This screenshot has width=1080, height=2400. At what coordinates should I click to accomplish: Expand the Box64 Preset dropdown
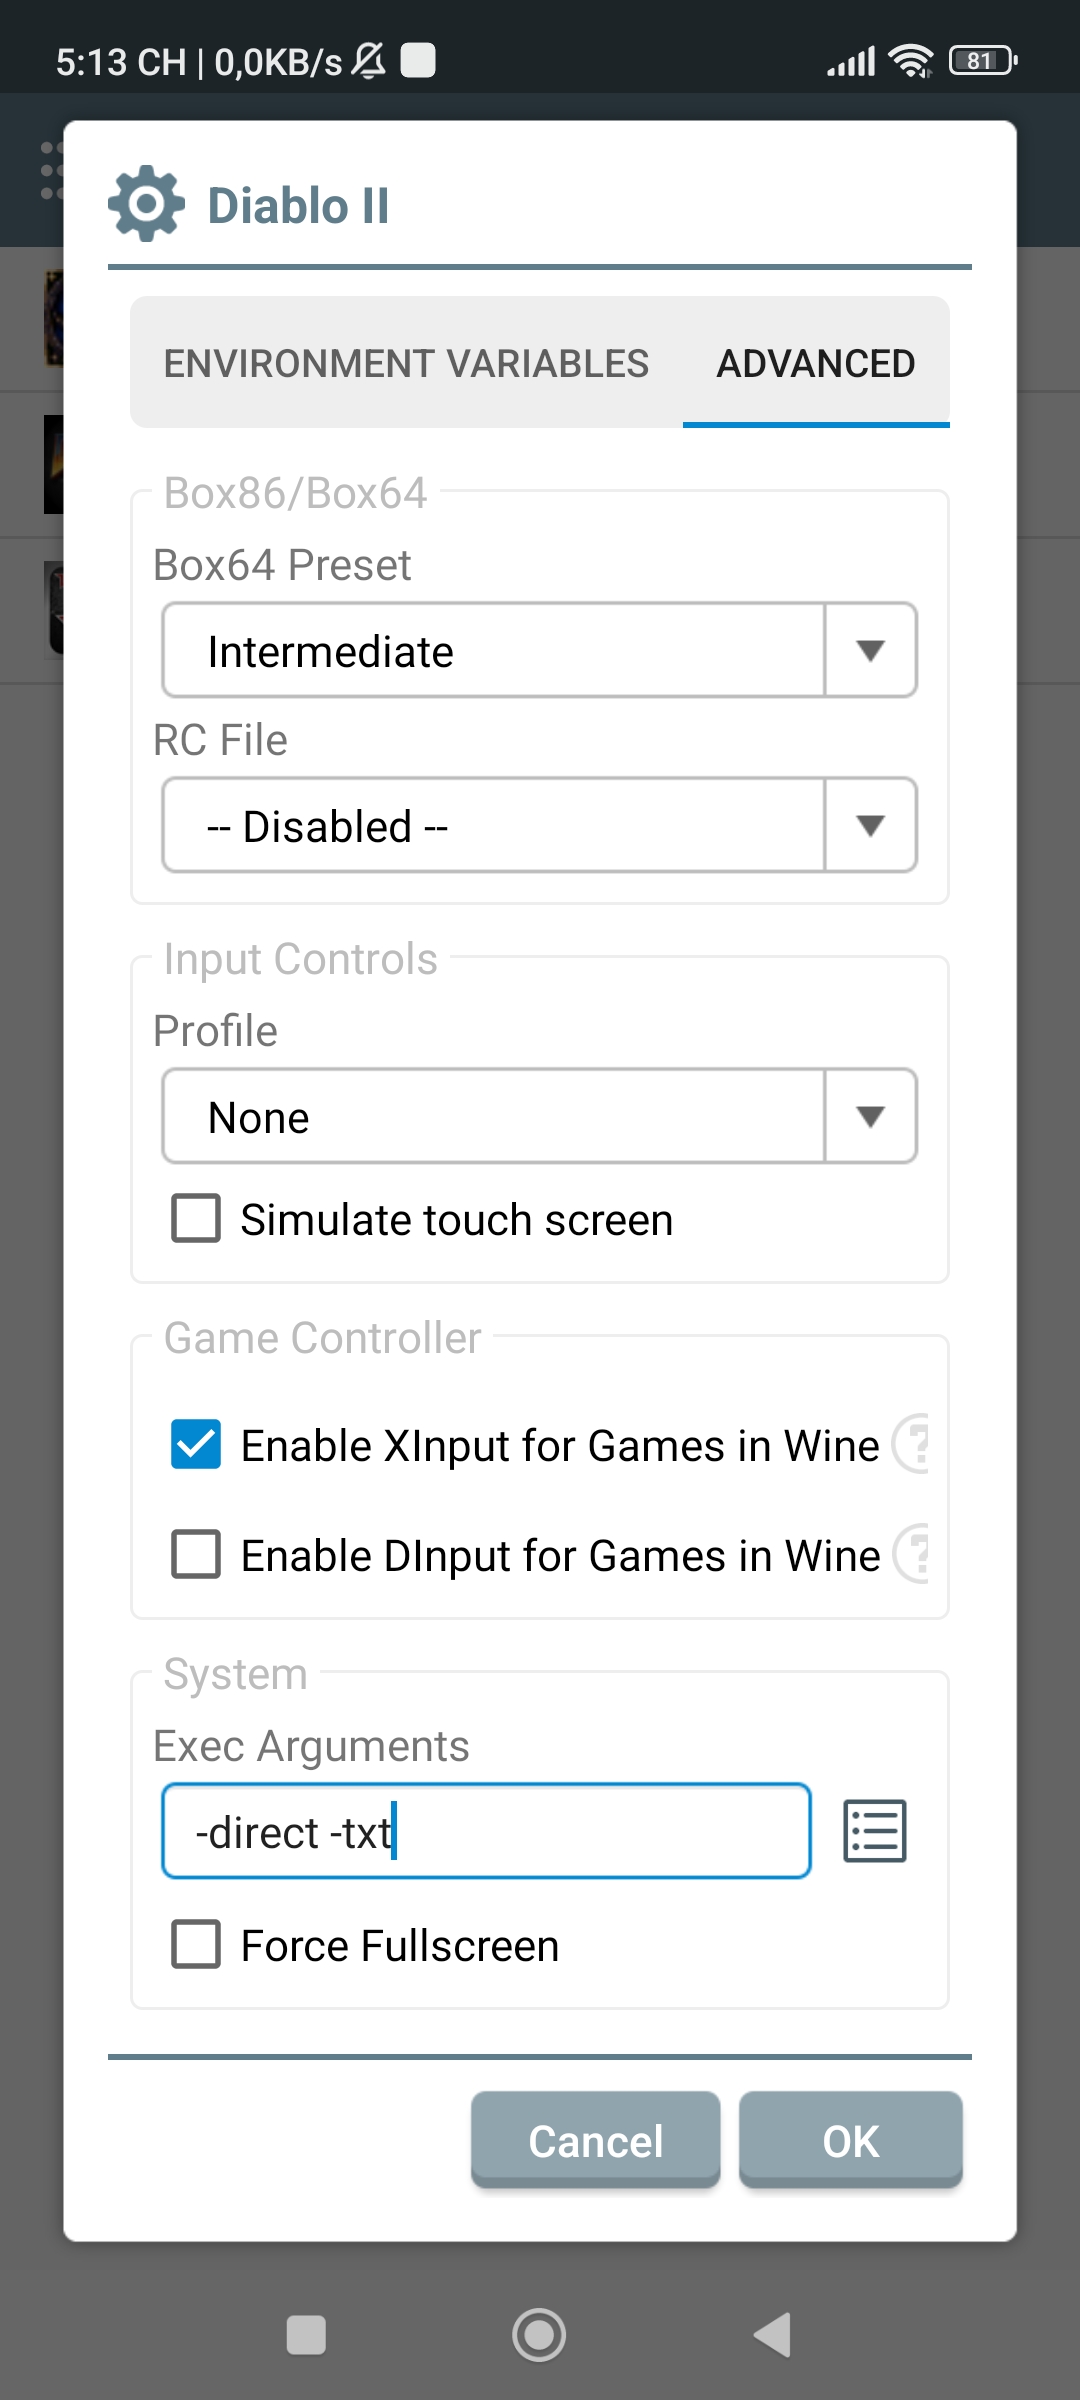[x=539, y=651]
